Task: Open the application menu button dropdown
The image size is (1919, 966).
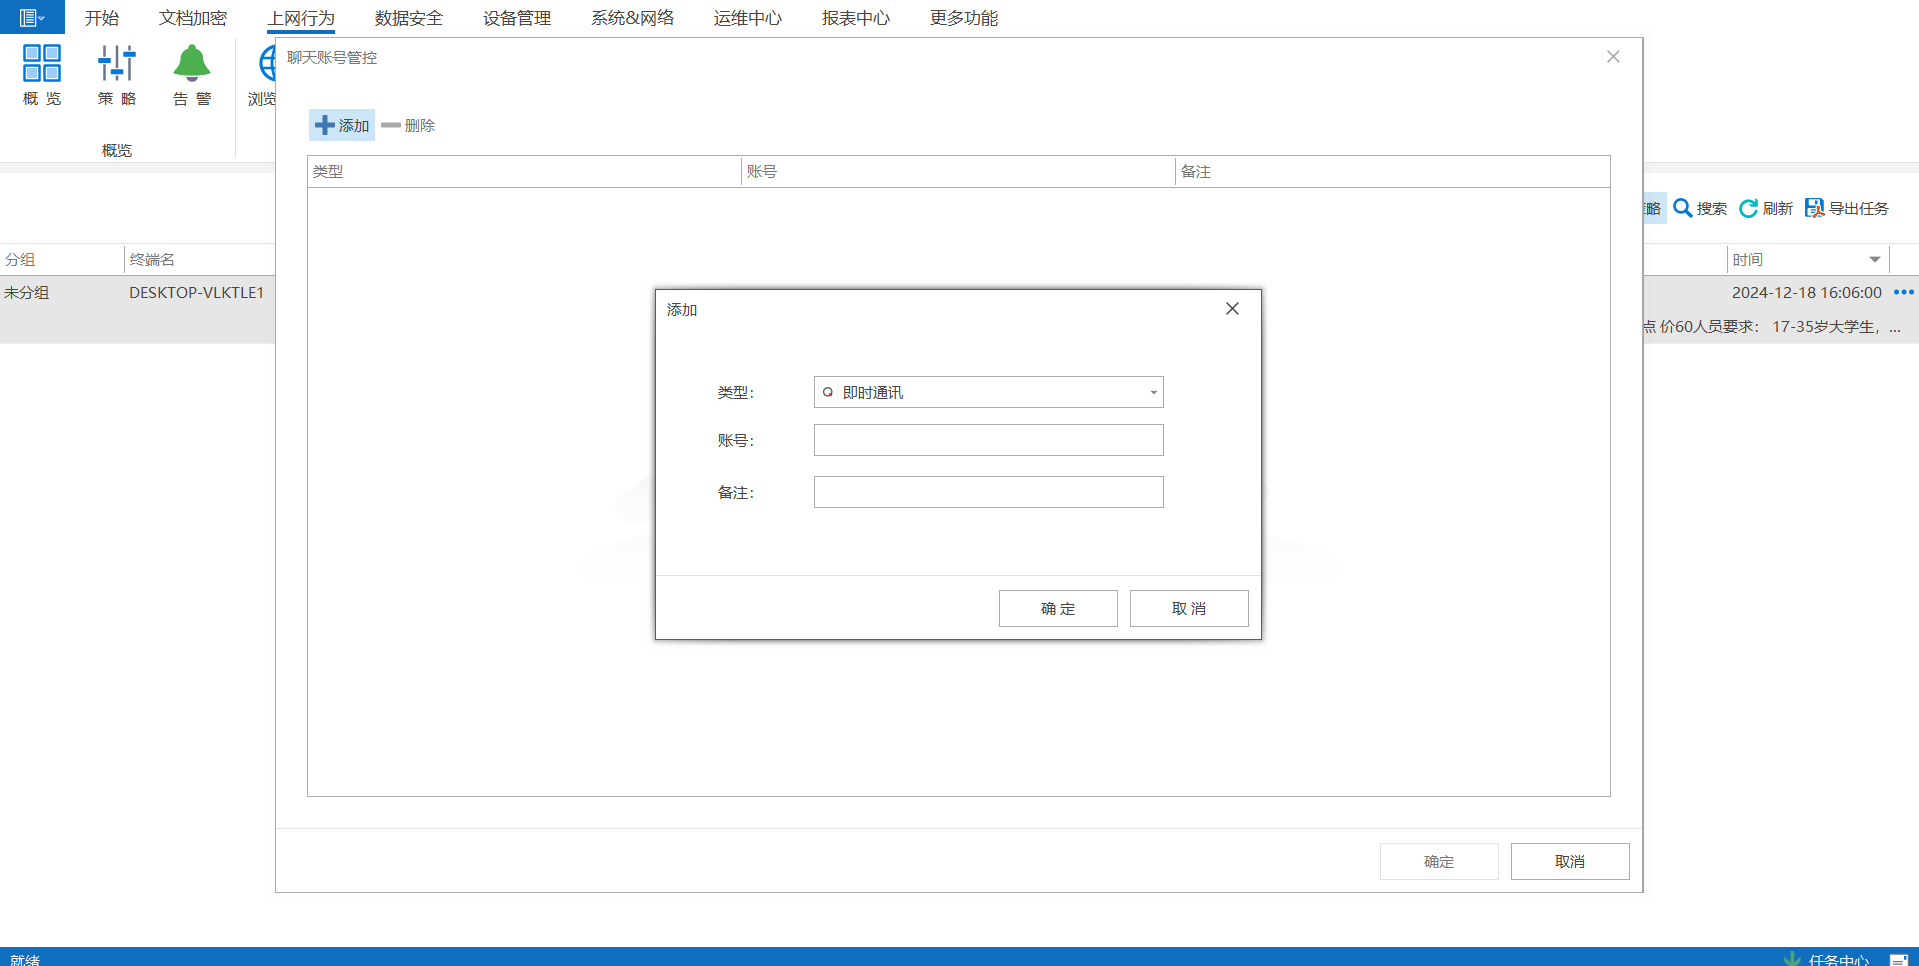Action: (x=32, y=17)
